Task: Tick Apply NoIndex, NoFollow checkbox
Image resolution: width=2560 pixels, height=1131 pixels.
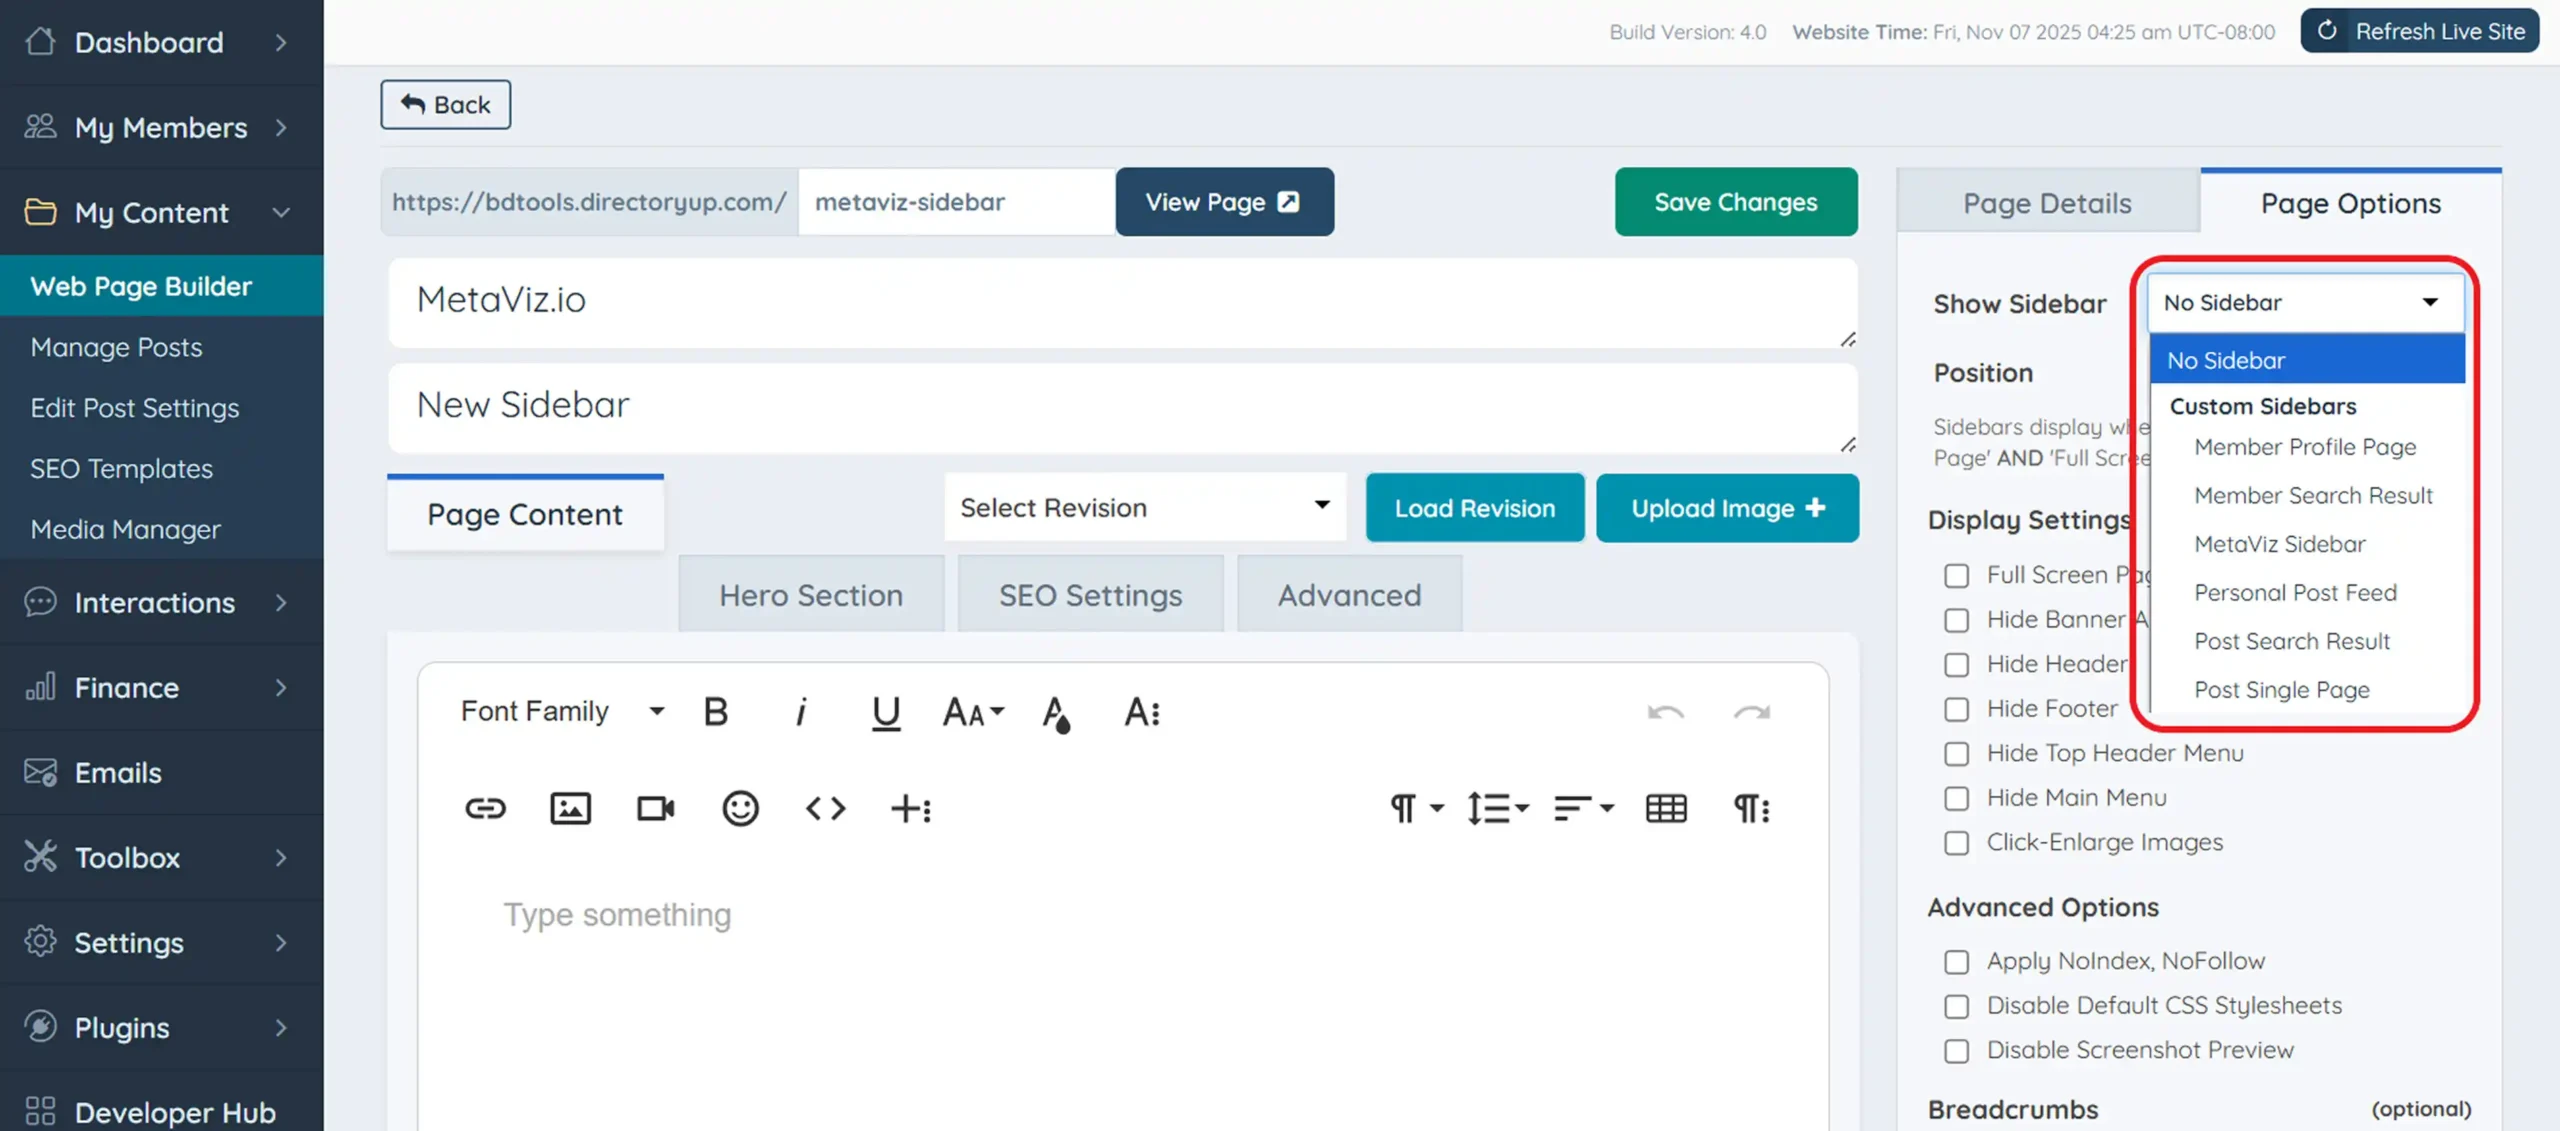Action: point(1956,962)
